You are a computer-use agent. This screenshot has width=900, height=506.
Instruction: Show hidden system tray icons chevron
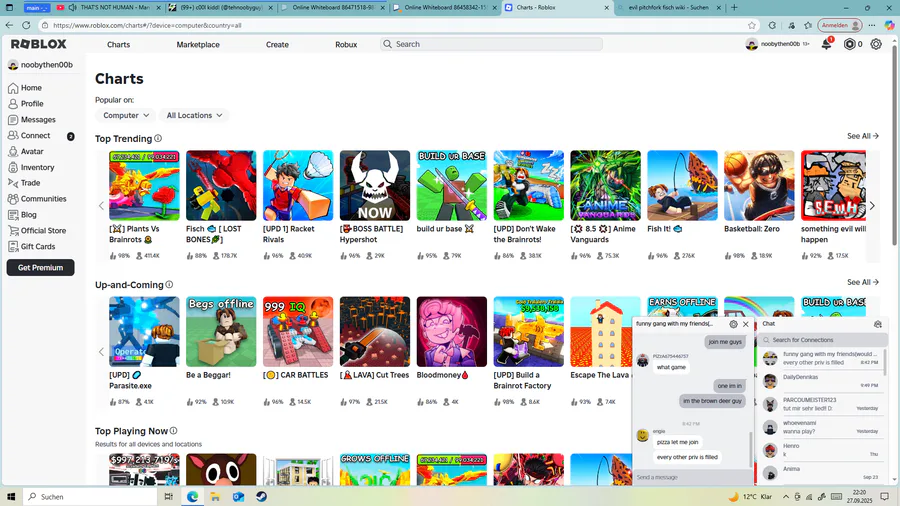coord(785,497)
